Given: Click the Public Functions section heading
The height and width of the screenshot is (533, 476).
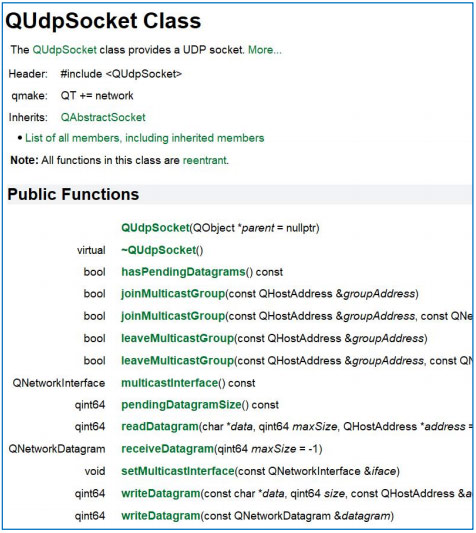Looking at the screenshot, I should pos(73,195).
